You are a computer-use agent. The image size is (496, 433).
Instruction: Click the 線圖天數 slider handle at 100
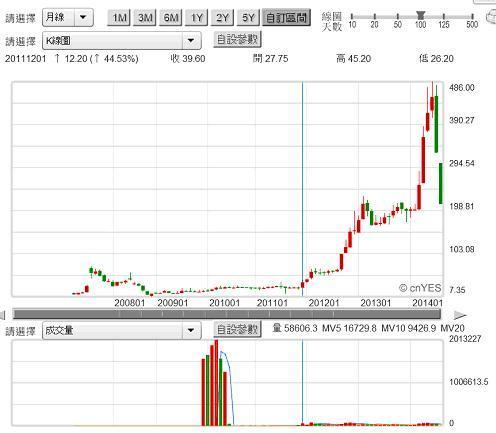coord(421,15)
